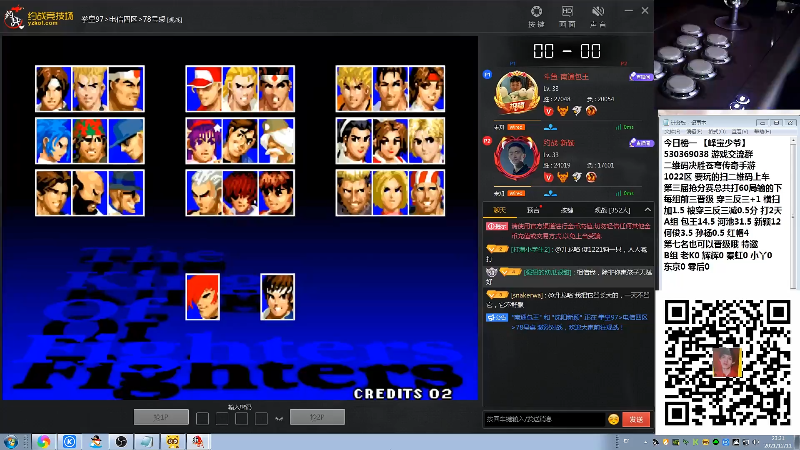Click the purple badge next to P2 name
Viewport: 800px width, 450px height.
click(x=641, y=143)
